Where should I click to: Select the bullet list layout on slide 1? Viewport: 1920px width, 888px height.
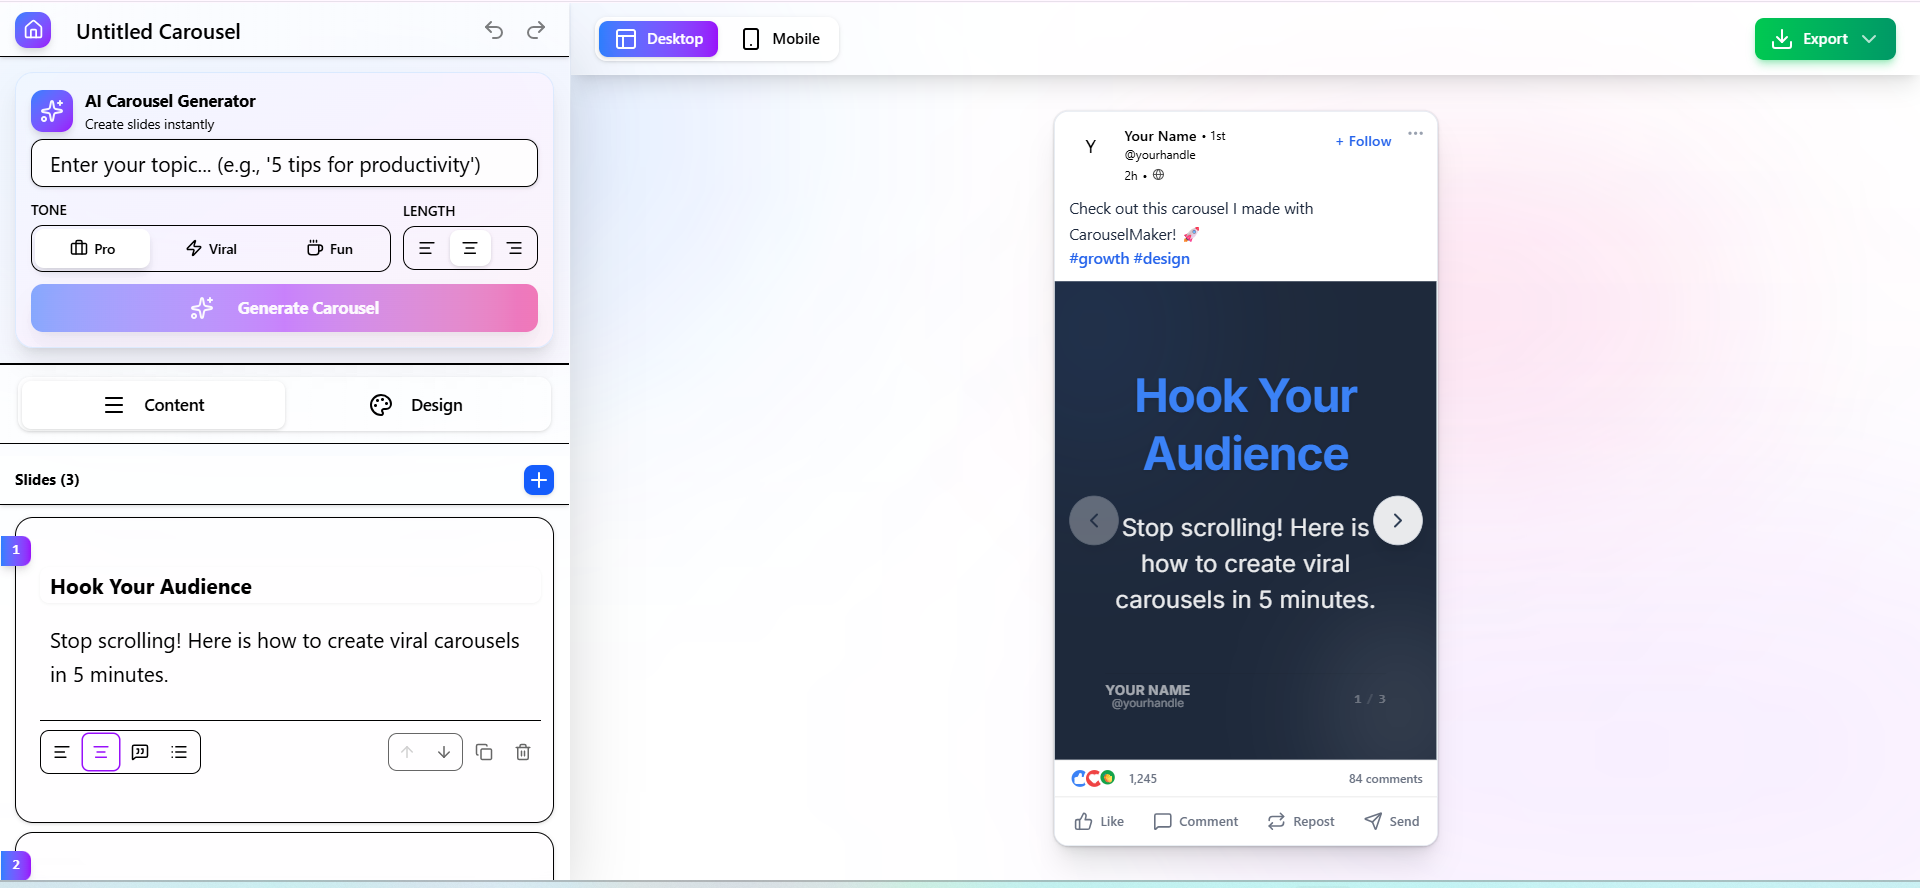(x=179, y=752)
